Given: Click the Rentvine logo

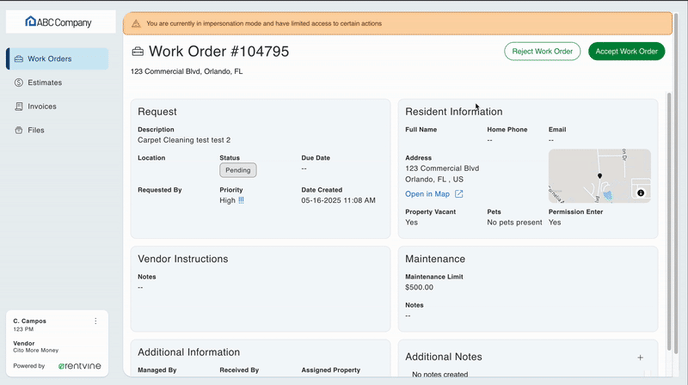Looking at the screenshot, I should pos(79,366).
